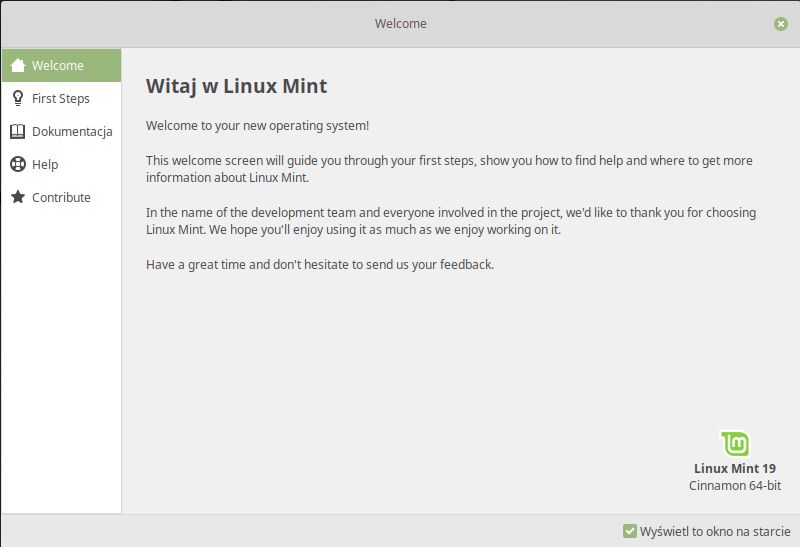Click the 'Wyświetl to okno na starcie' label

715,531
